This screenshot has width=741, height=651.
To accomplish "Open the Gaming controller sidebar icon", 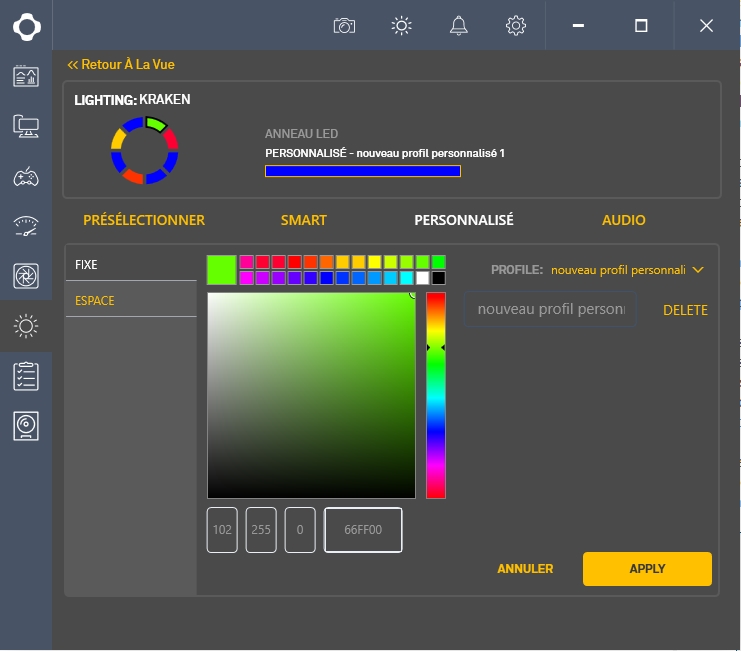I will pyautogui.click(x=26, y=177).
